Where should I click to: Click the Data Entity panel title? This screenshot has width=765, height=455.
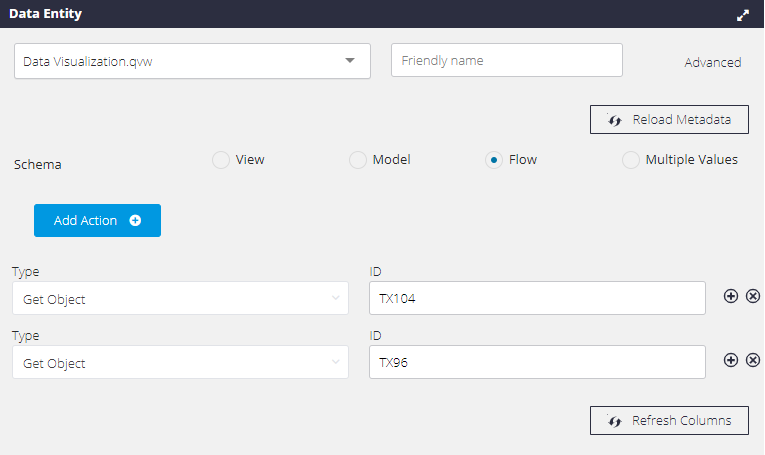[x=45, y=14]
